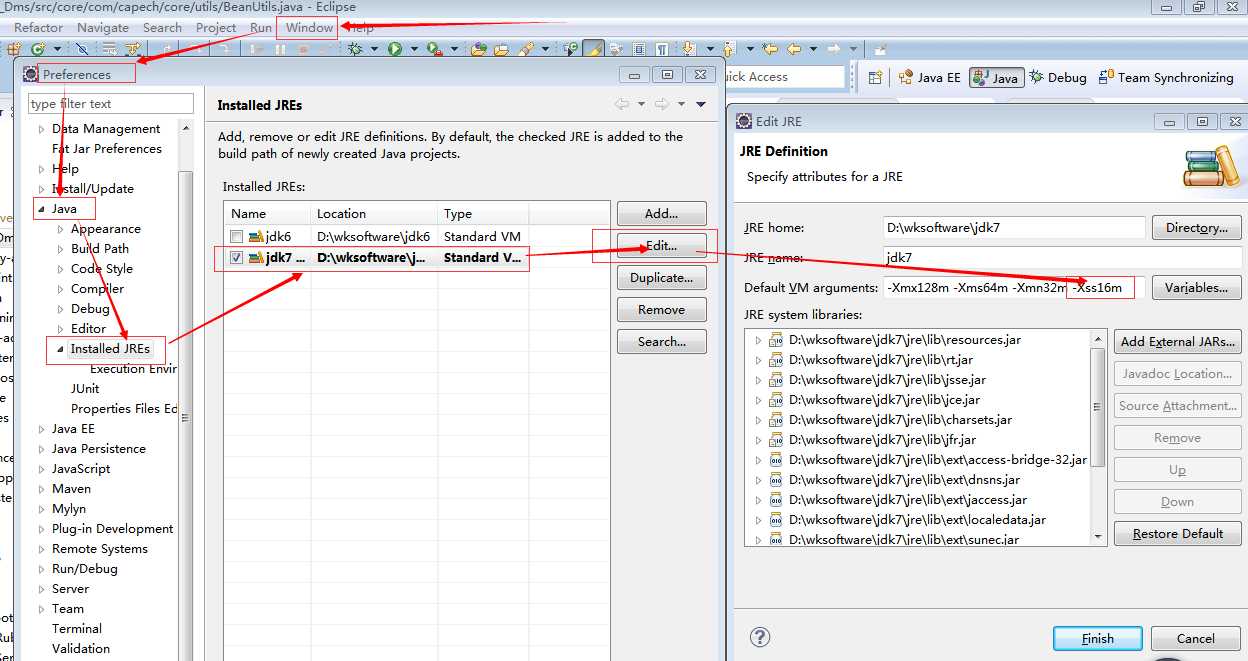Open the Project menu
This screenshot has width=1248, height=661.
[x=216, y=27]
